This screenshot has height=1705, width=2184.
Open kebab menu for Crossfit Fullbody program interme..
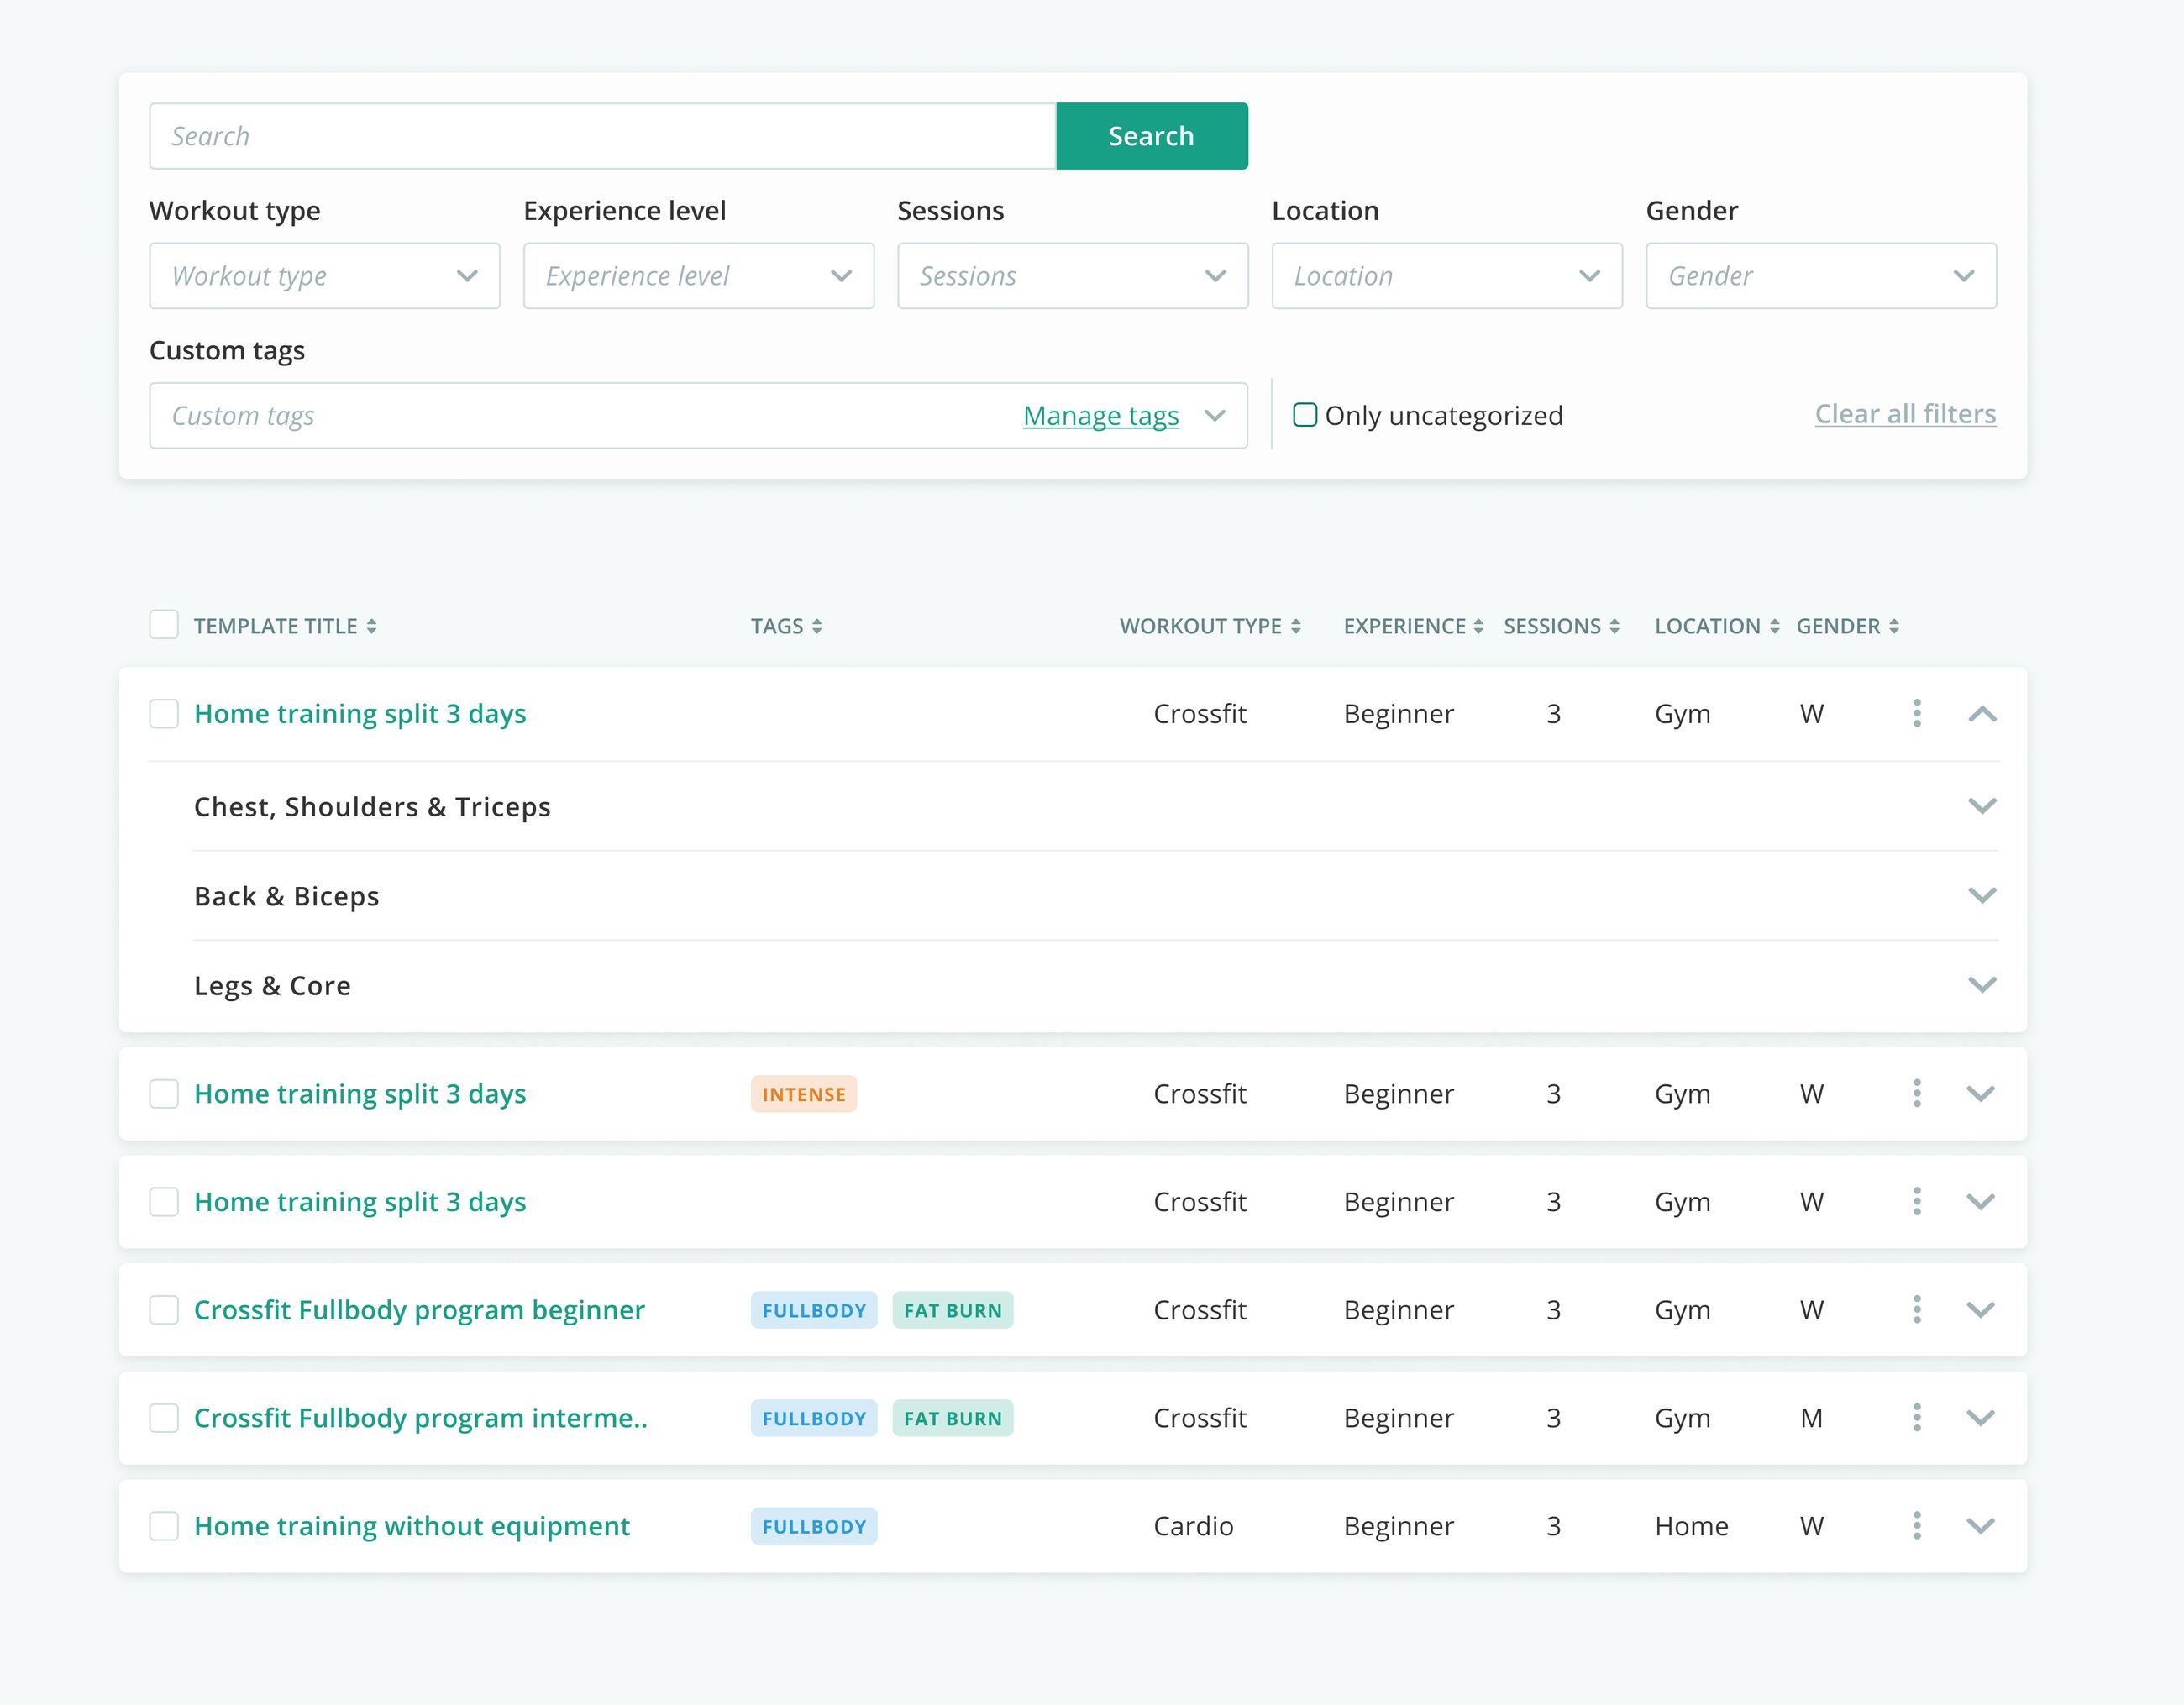[1916, 1417]
